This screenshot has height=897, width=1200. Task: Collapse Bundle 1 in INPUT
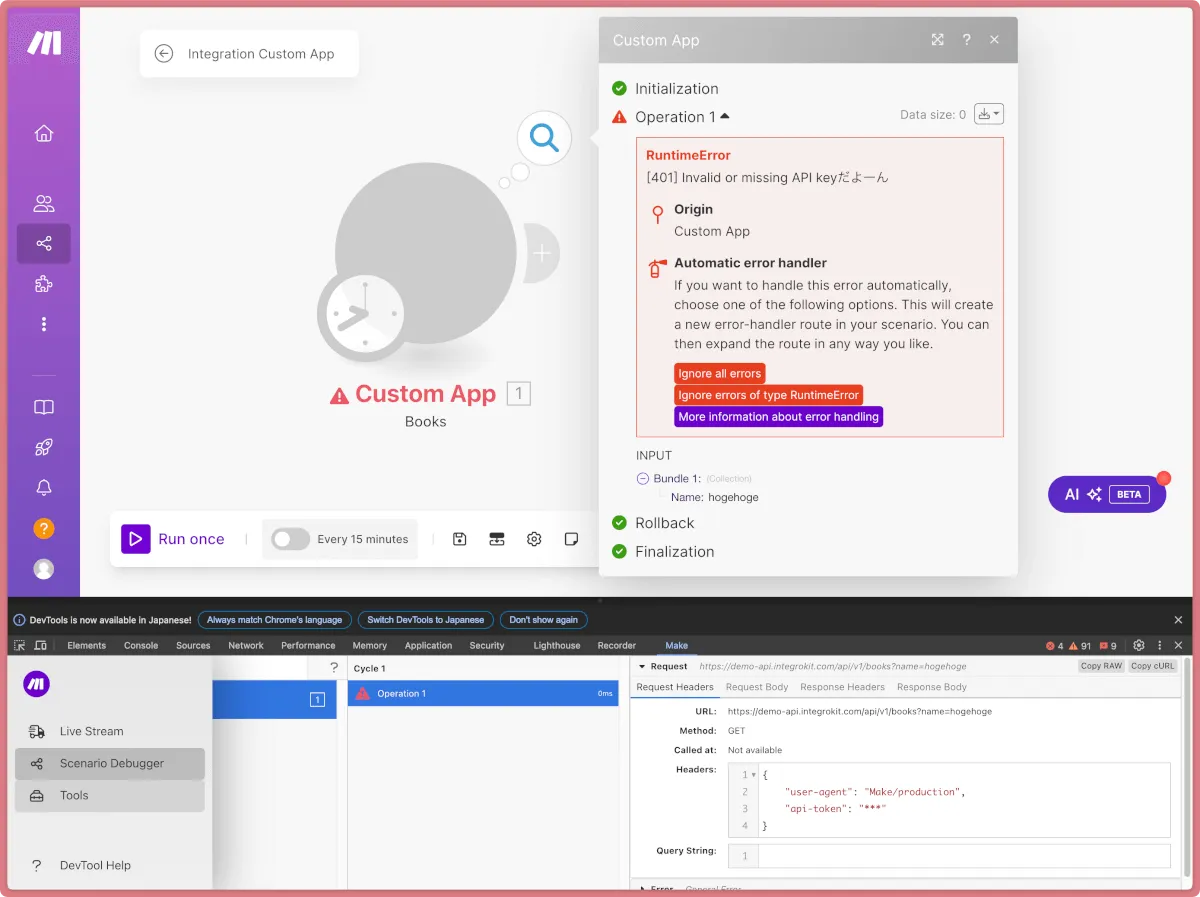coord(643,479)
